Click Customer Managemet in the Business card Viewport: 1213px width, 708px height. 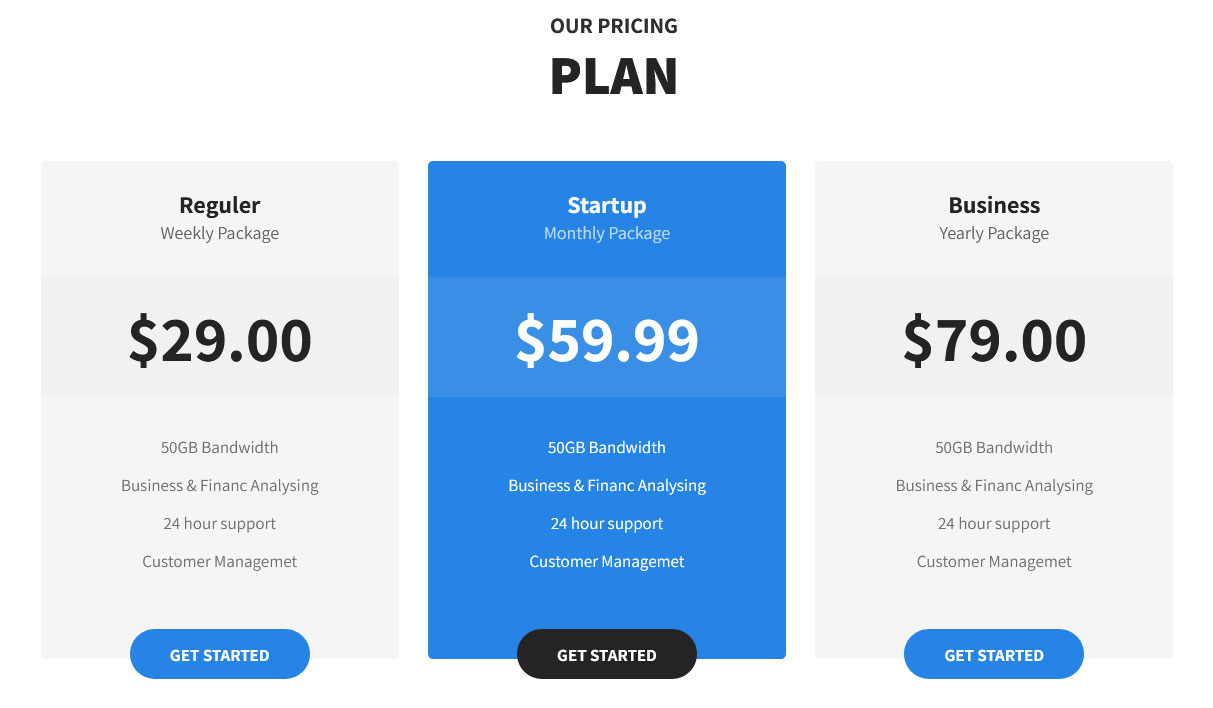coord(994,561)
